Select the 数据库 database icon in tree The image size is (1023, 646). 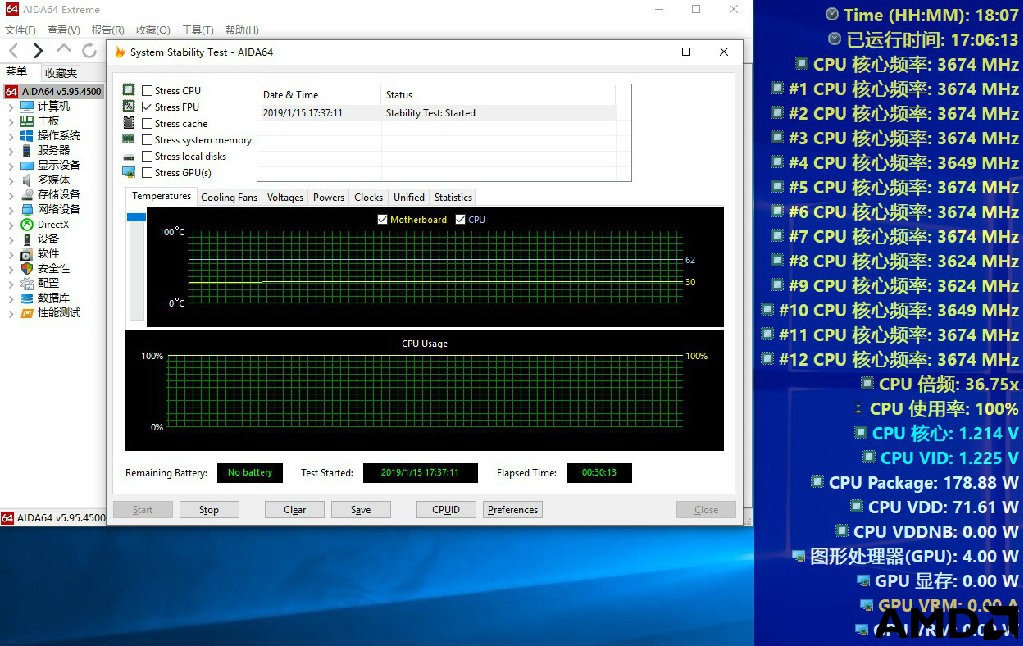27,298
